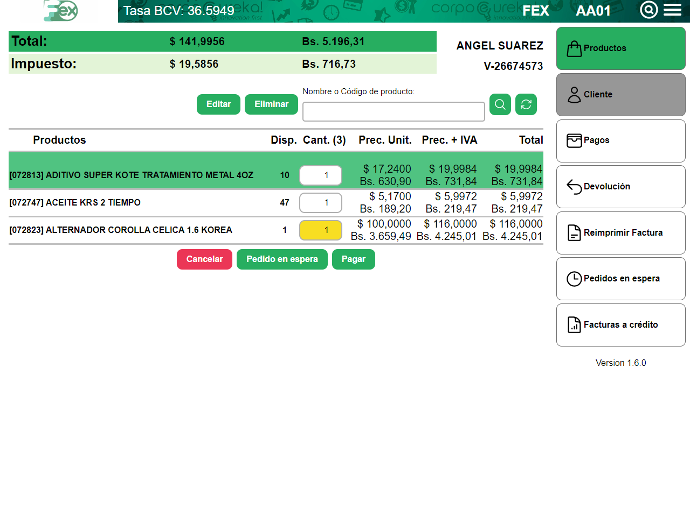Click the circular search icon in header
690x516 pixels.
pos(648,11)
